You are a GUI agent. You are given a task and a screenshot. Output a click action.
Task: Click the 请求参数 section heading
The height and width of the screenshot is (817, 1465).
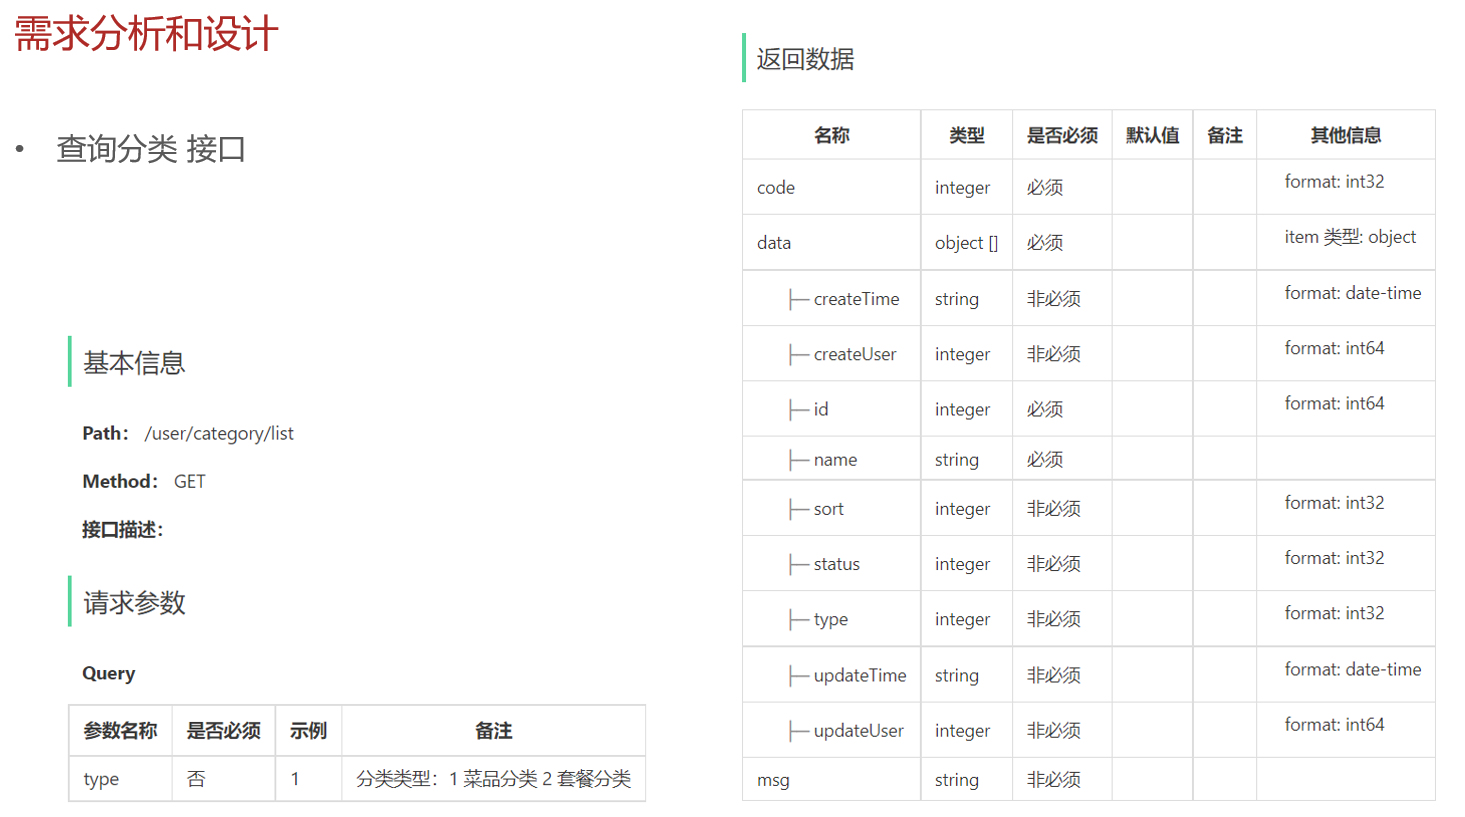coord(134,603)
